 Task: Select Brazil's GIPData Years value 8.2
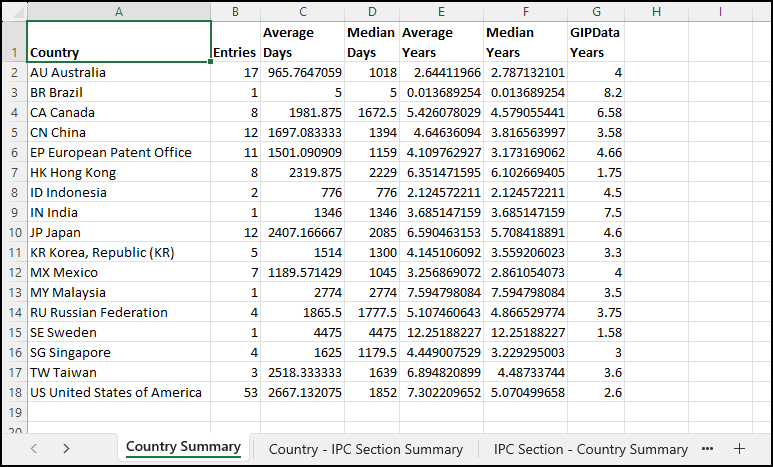coord(596,92)
